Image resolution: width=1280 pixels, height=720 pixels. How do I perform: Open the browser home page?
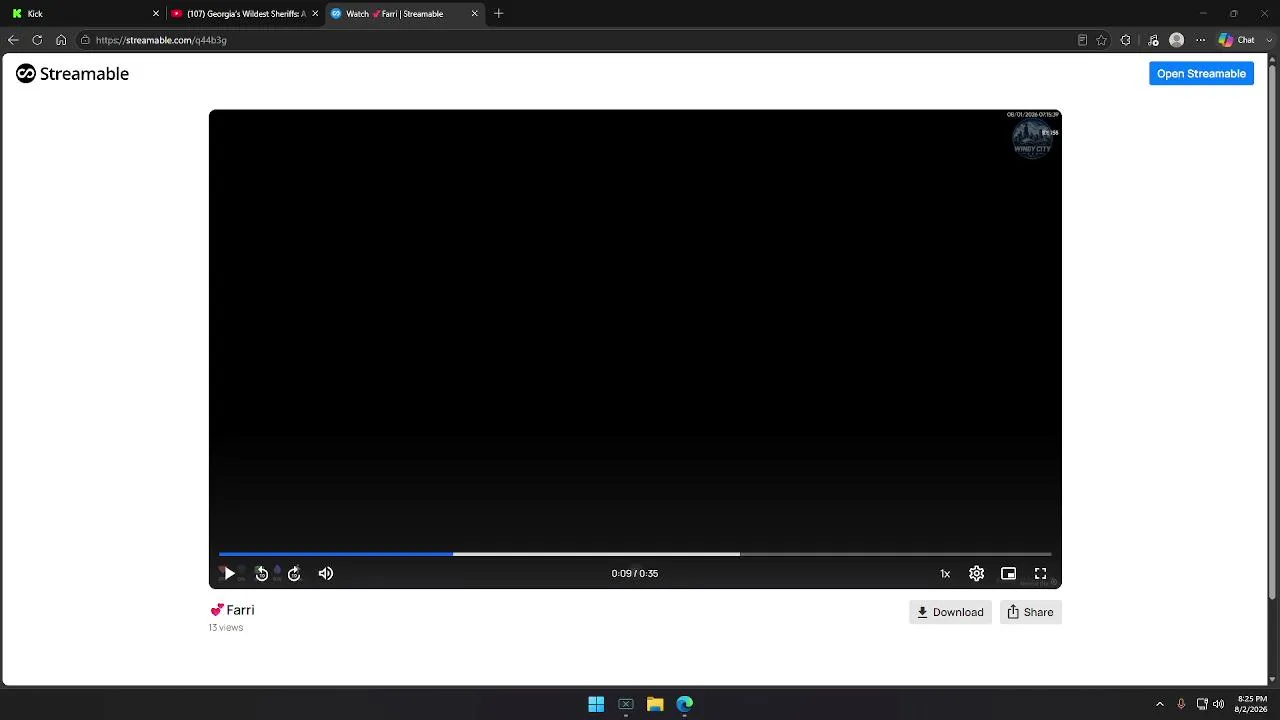(x=61, y=40)
